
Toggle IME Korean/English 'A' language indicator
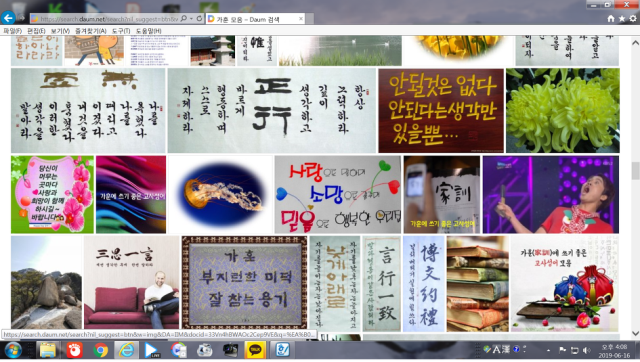[496, 349]
